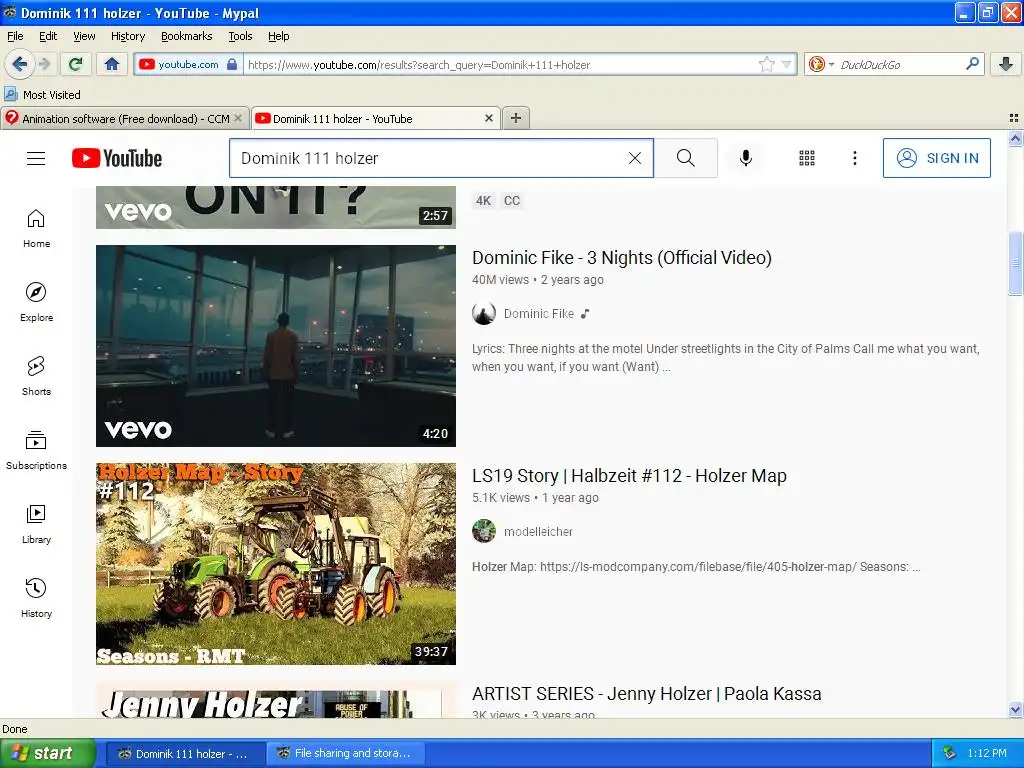Open the Most Visited bookmarks folder
The height and width of the screenshot is (768, 1024).
pyautogui.click(x=42, y=95)
